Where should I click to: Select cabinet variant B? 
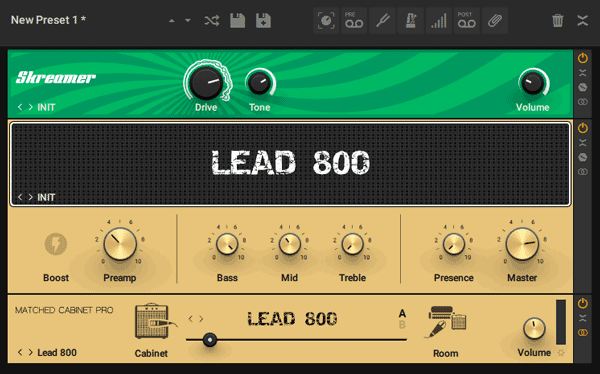click(402, 325)
